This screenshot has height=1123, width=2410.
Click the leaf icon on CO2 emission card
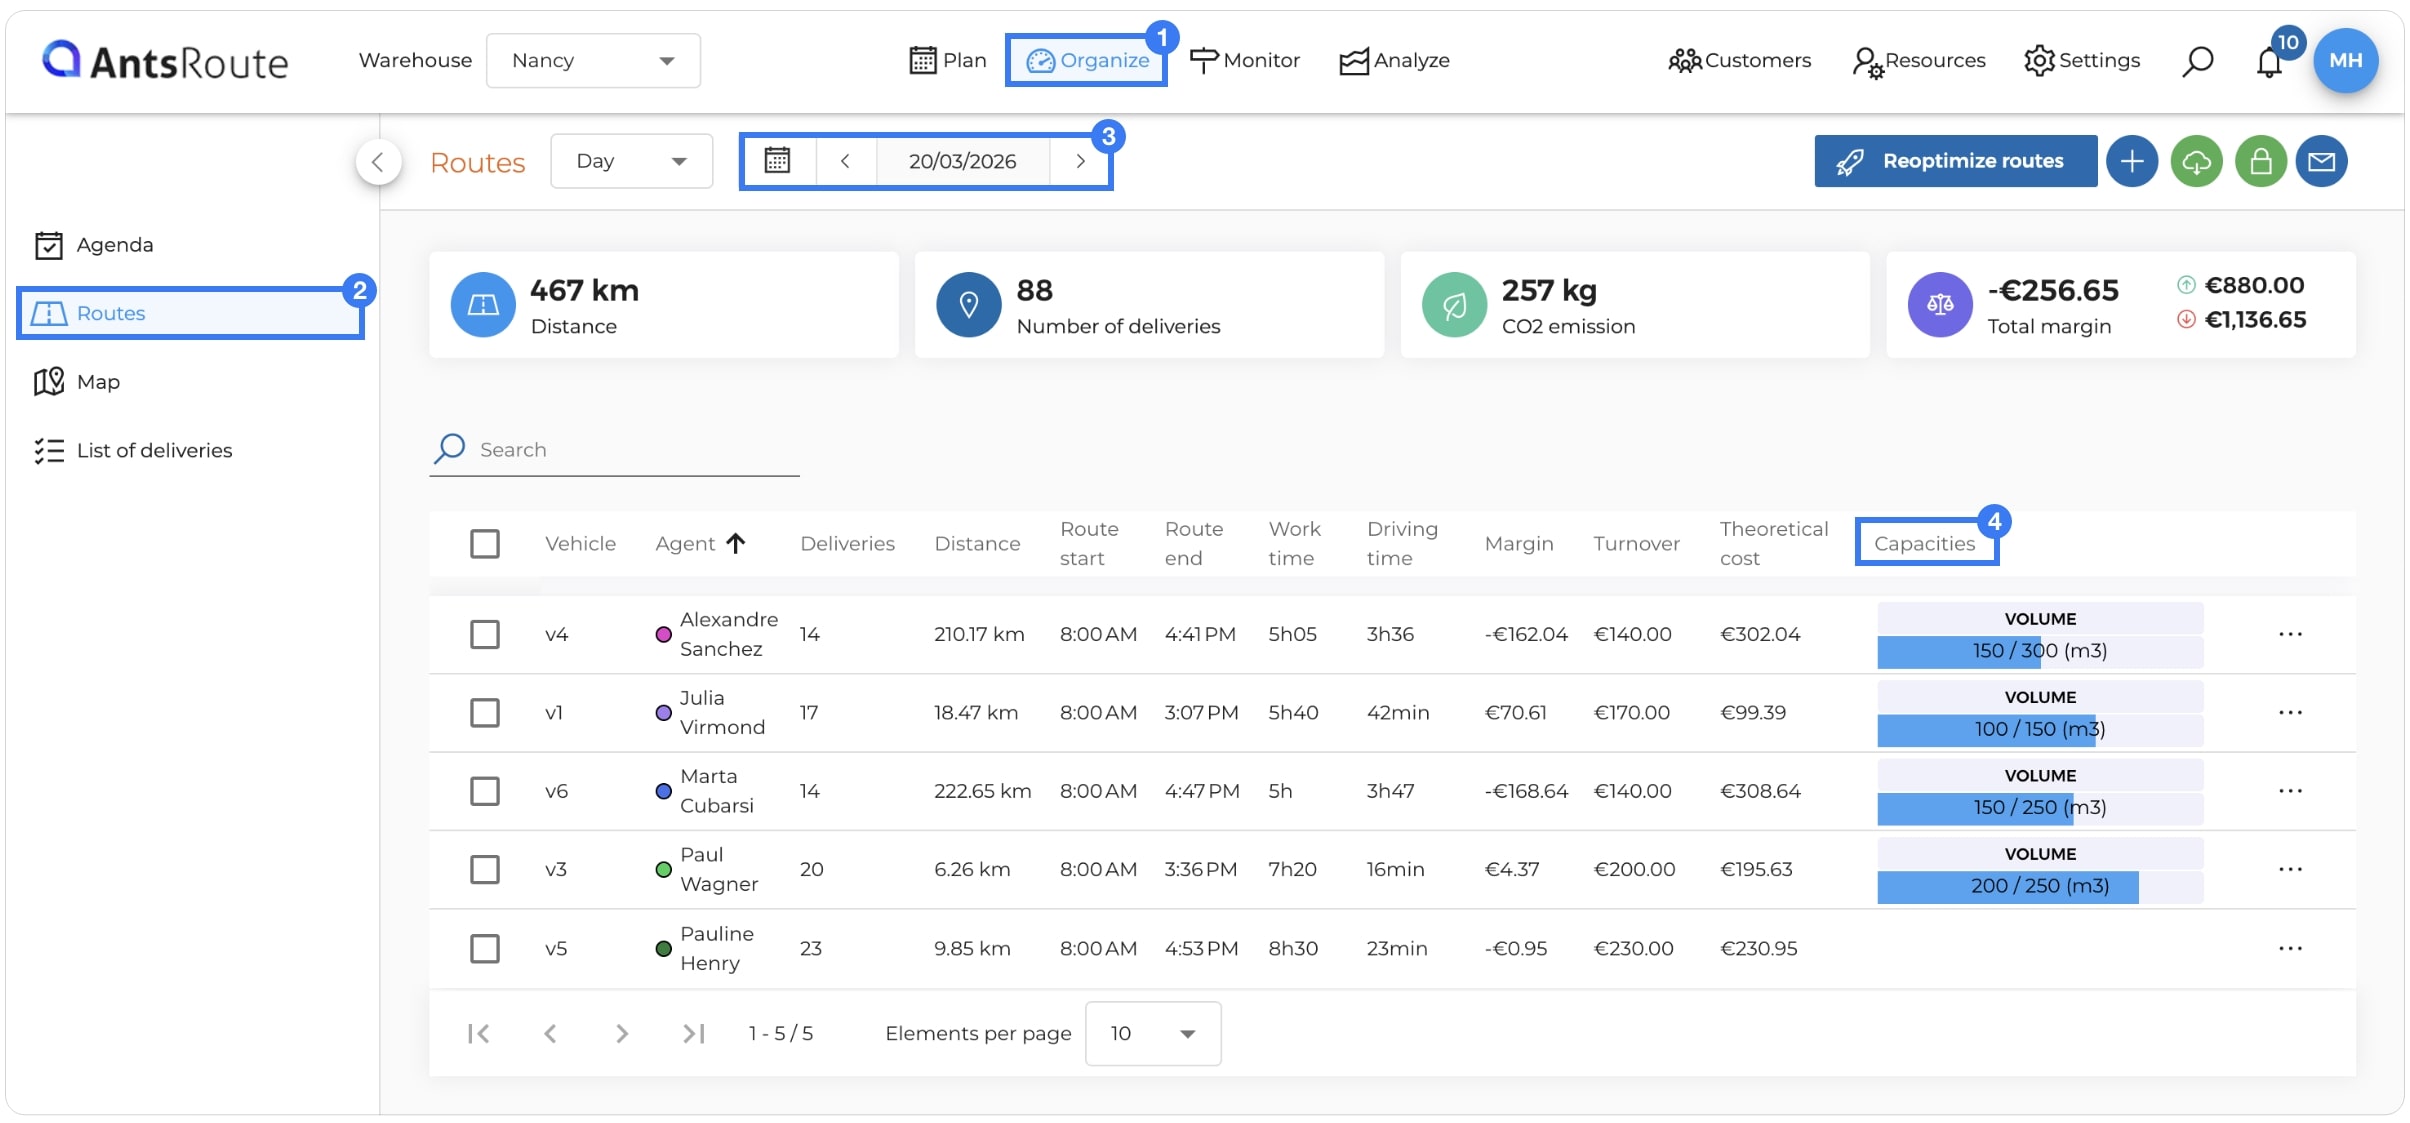[x=1454, y=304]
